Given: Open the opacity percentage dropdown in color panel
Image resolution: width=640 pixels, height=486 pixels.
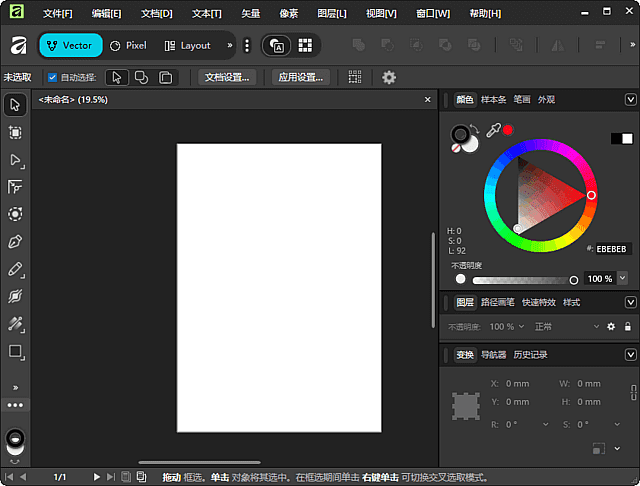Looking at the screenshot, I should point(624,279).
